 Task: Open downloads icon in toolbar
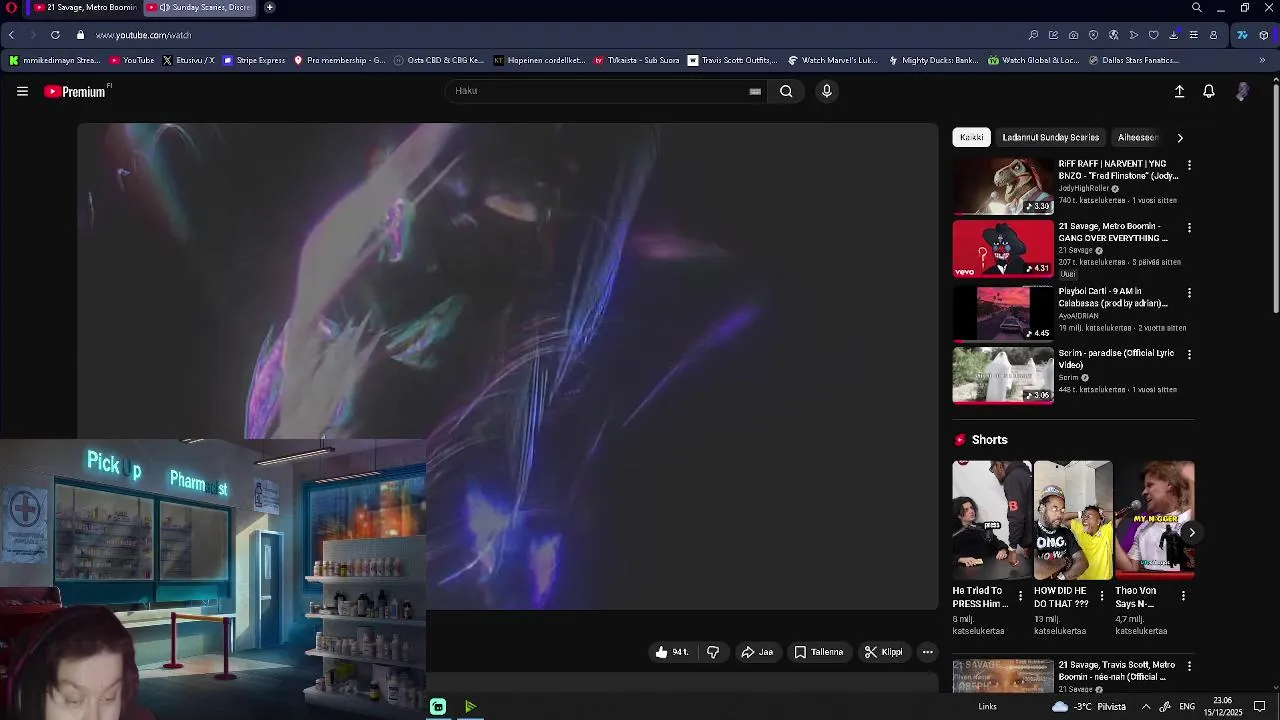1173,35
